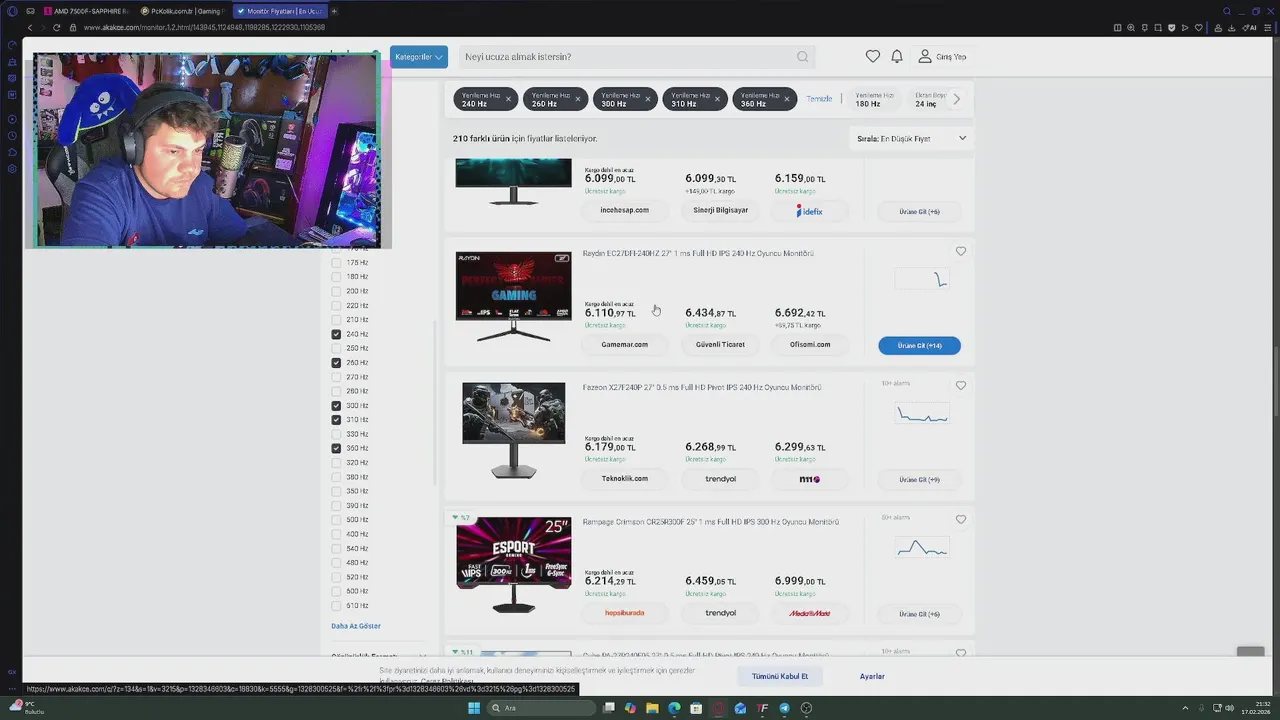This screenshot has height=720, width=1280.
Task: Open favorites heart icon in site header
Action: [x=873, y=57]
